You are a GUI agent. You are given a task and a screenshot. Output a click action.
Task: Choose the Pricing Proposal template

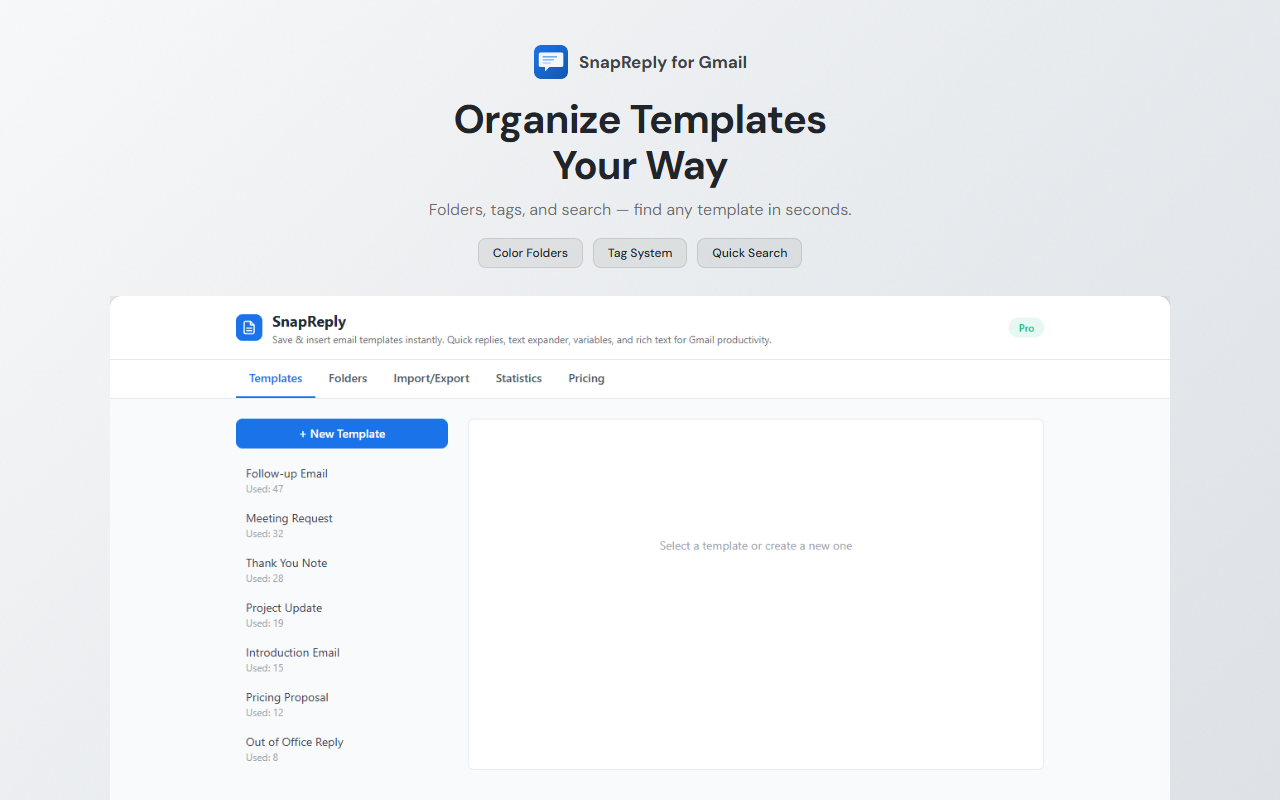coord(342,704)
